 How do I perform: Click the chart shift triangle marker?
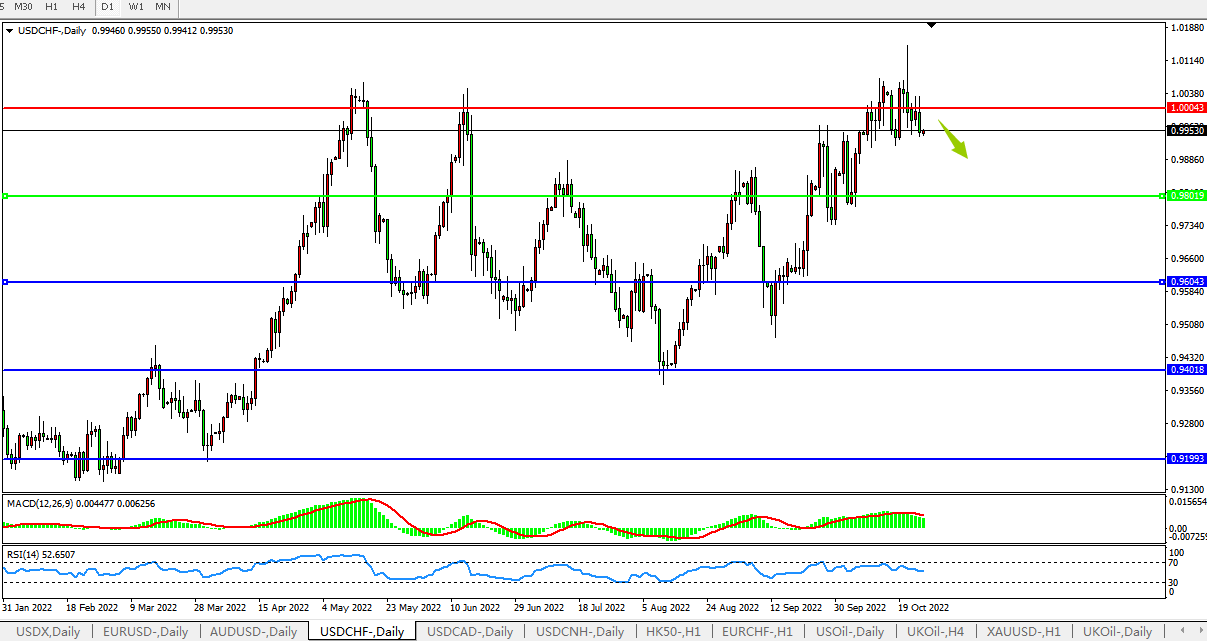pyautogui.click(x=932, y=24)
